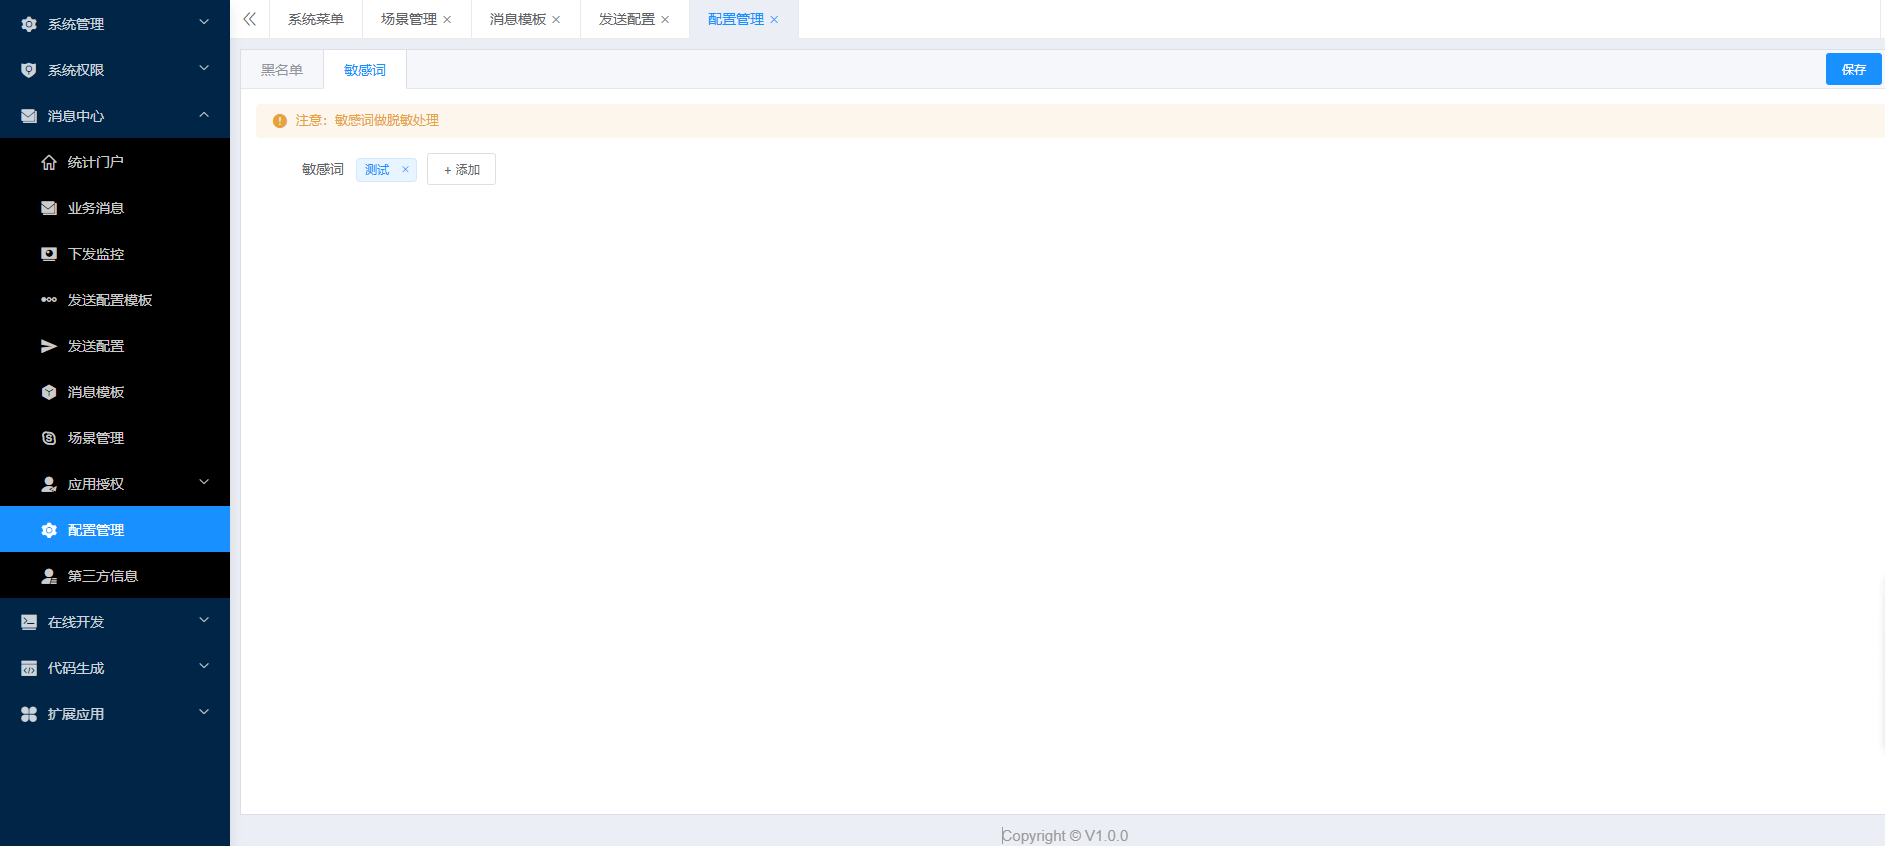Close the 场景管理 tab
The width and height of the screenshot is (1885, 846).
pyautogui.click(x=447, y=20)
